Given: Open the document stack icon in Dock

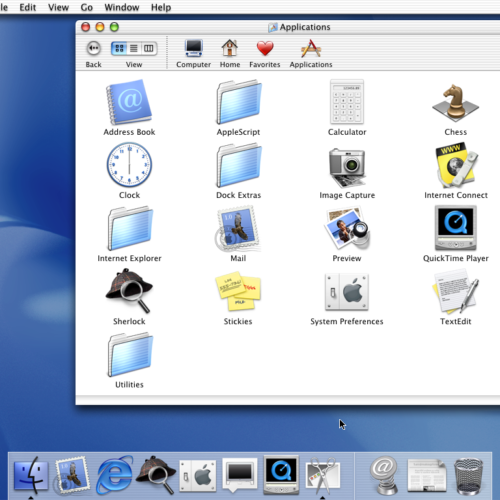Looking at the screenshot, I should click(x=427, y=476).
